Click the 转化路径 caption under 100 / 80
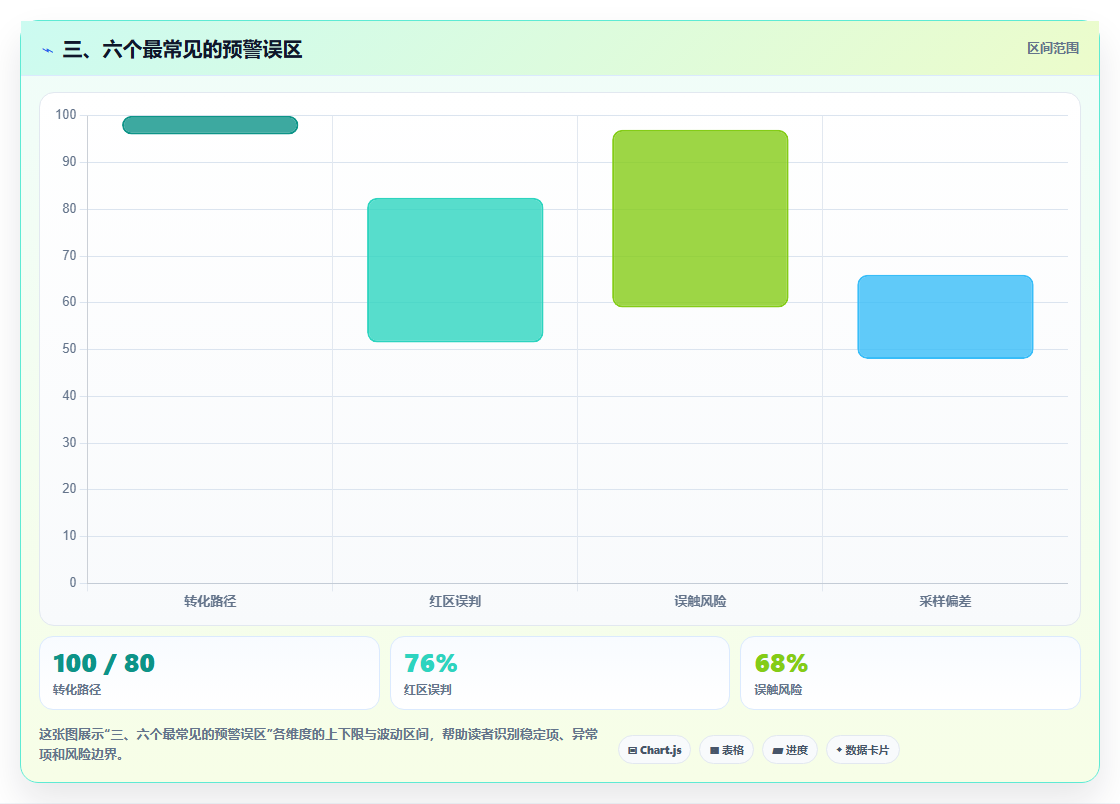The width and height of the screenshot is (1120, 804). click(77, 690)
